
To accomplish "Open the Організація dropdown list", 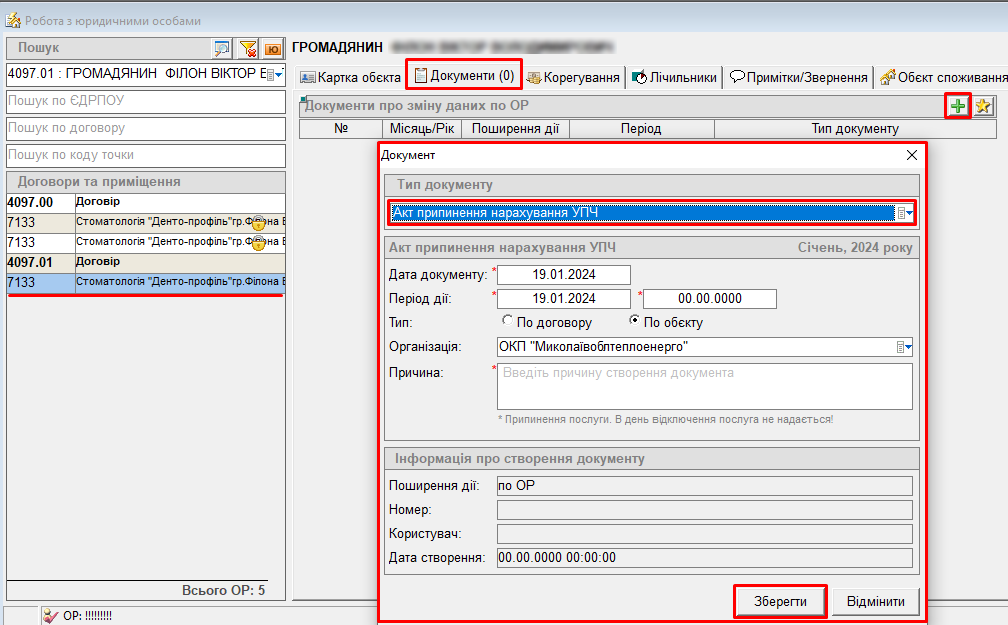I will point(904,347).
